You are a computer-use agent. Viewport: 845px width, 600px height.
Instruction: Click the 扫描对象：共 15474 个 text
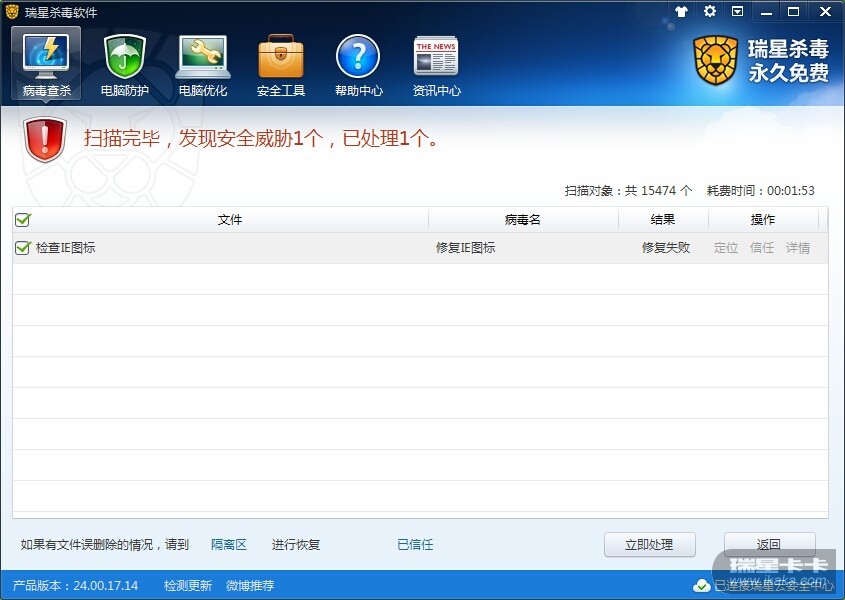point(628,190)
